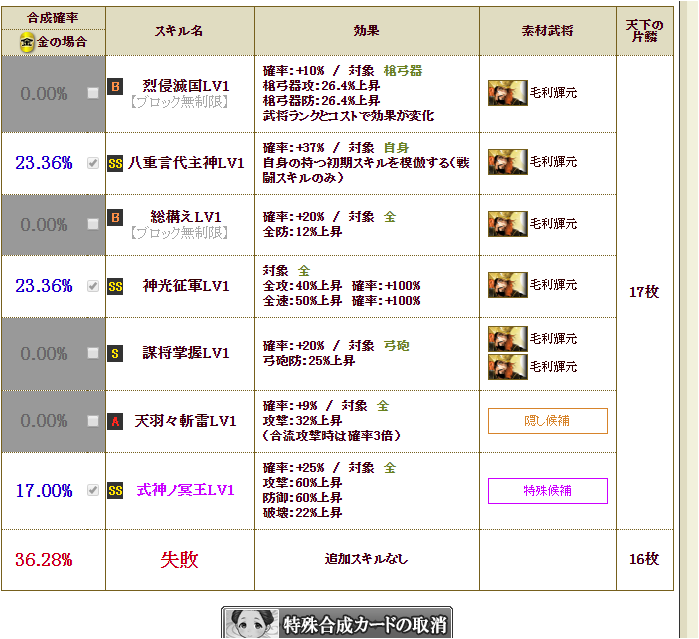Toggle the checkbox for 弐神ノ冥王LV1
This screenshot has height=639, width=699.
pyautogui.click(x=93, y=490)
